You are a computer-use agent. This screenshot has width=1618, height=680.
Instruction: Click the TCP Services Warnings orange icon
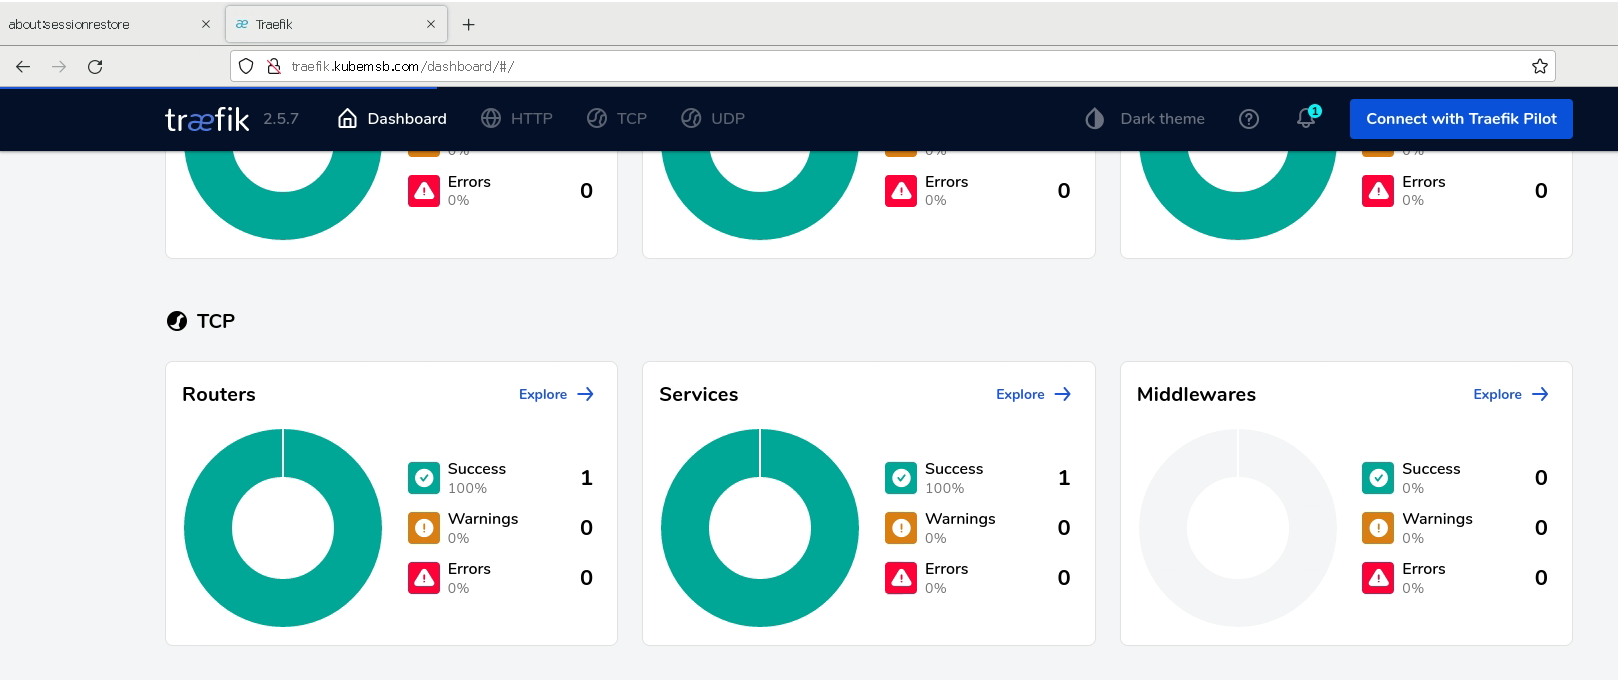901,528
